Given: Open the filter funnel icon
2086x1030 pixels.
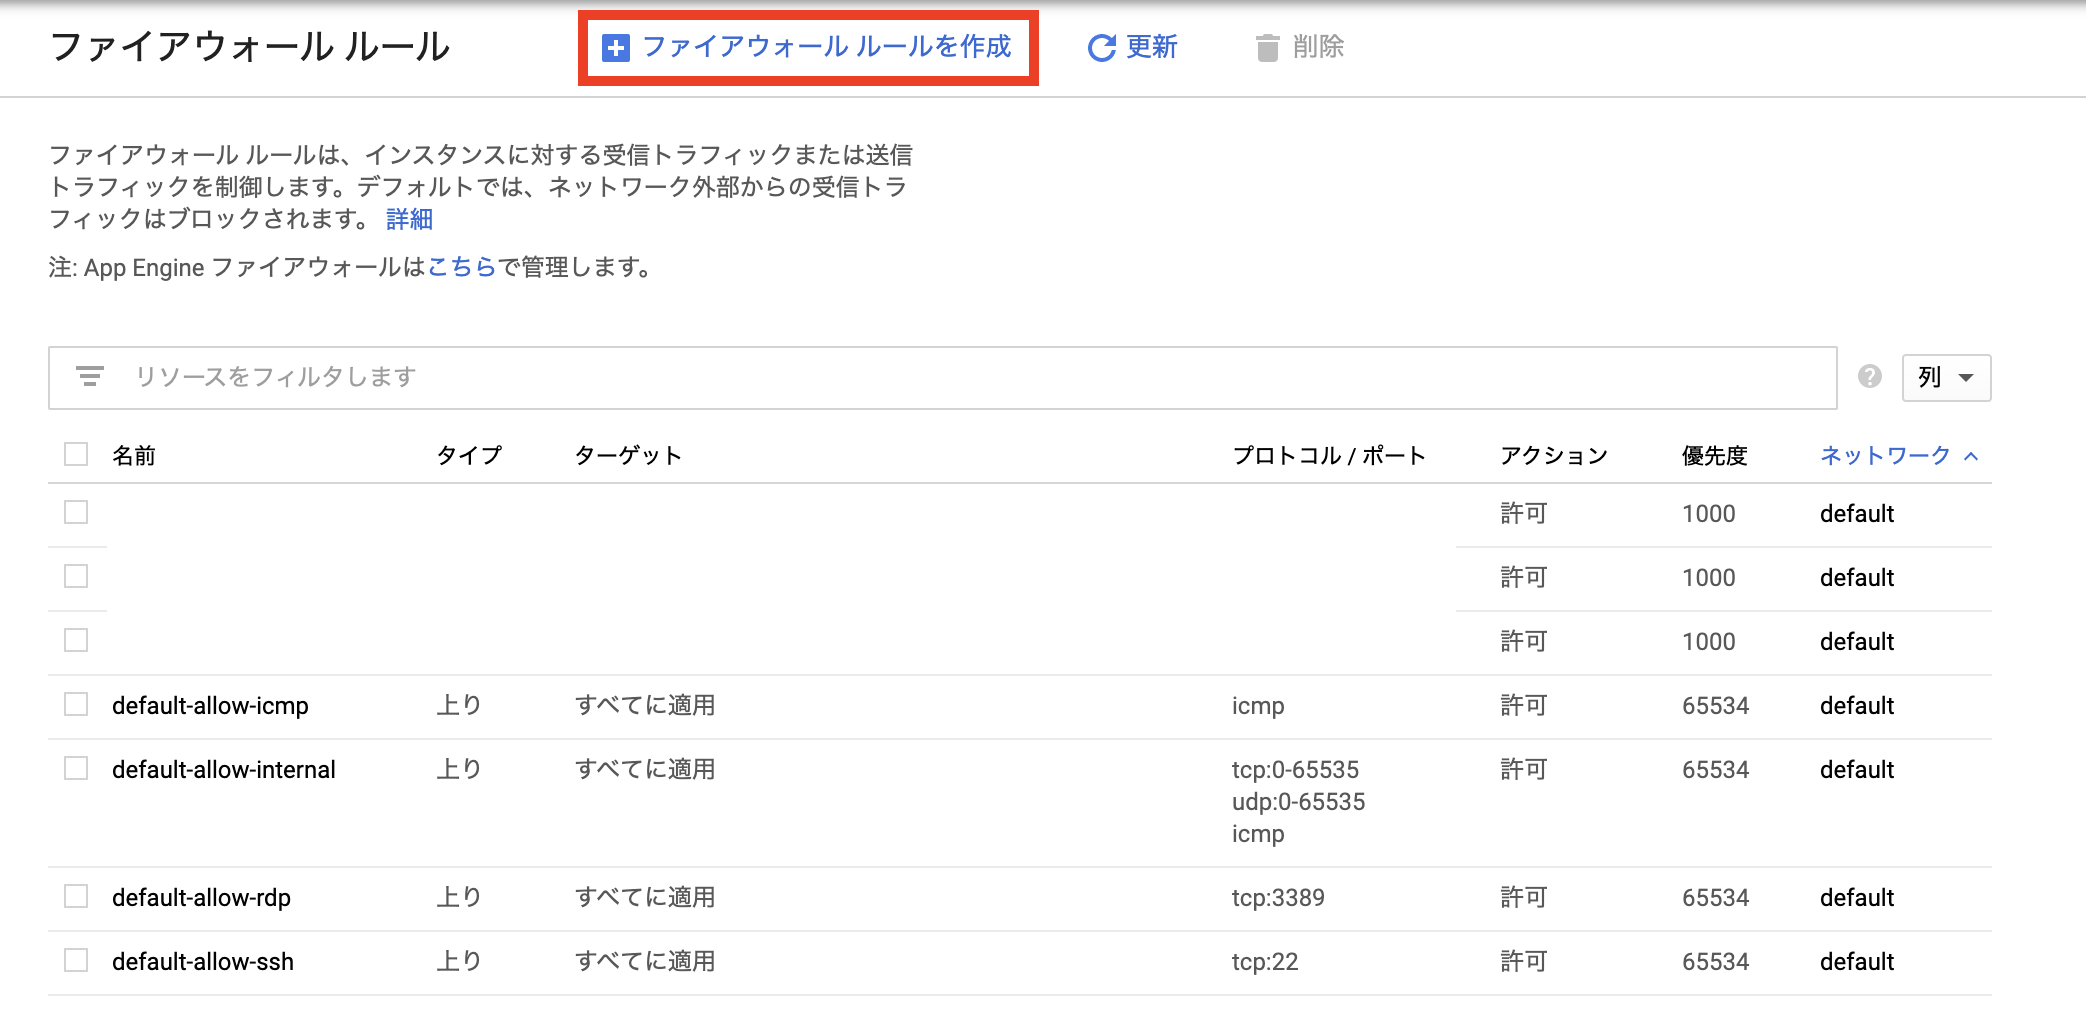Looking at the screenshot, I should pyautogui.click(x=91, y=377).
